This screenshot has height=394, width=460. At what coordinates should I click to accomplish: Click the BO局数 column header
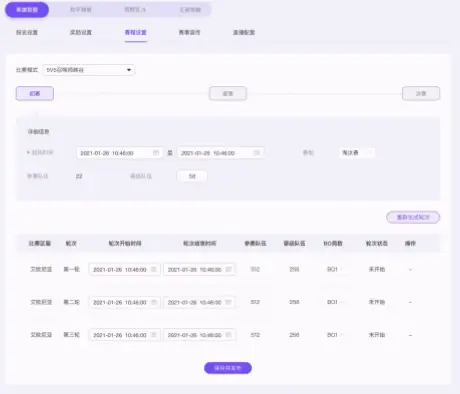pyautogui.click(x=333, y=243)
